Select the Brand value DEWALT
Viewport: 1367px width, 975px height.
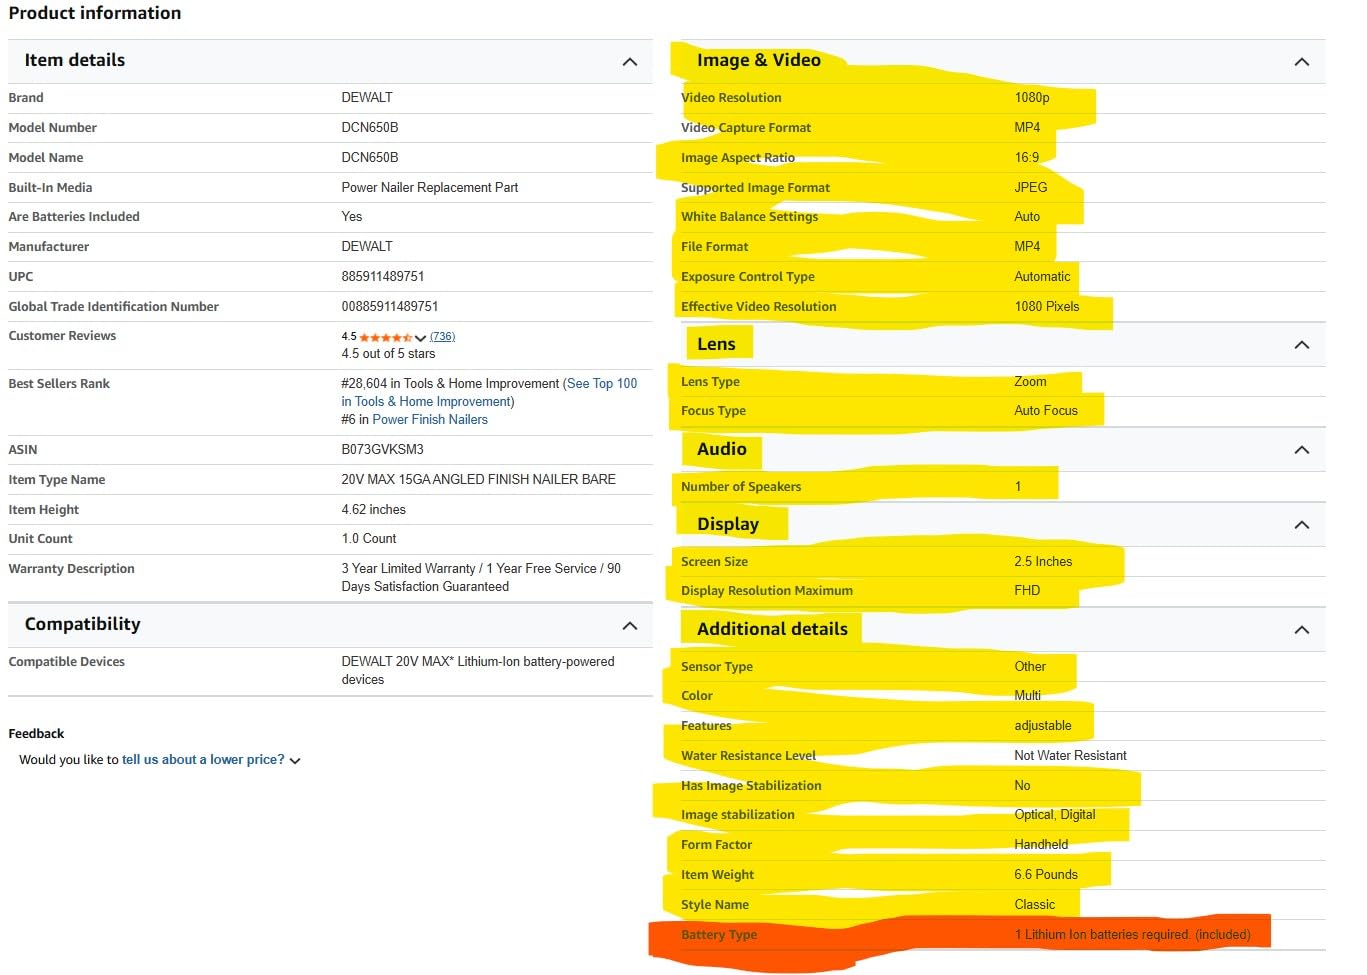point(367,98)
